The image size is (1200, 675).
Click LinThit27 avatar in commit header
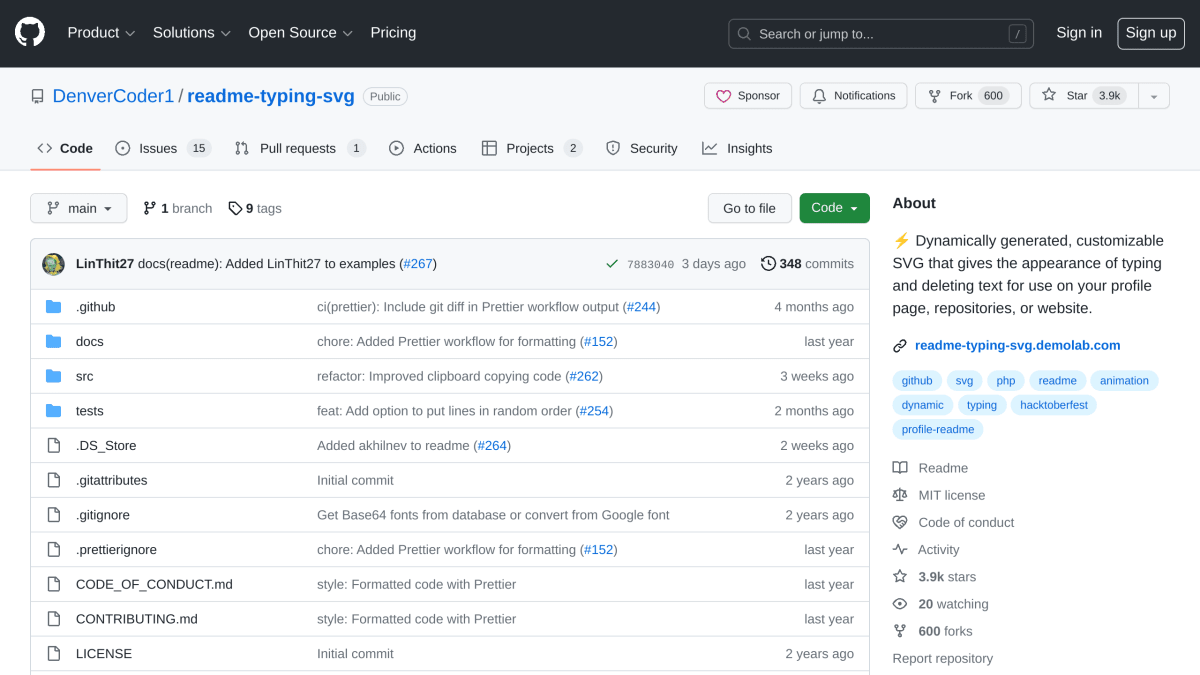[53, 264]
